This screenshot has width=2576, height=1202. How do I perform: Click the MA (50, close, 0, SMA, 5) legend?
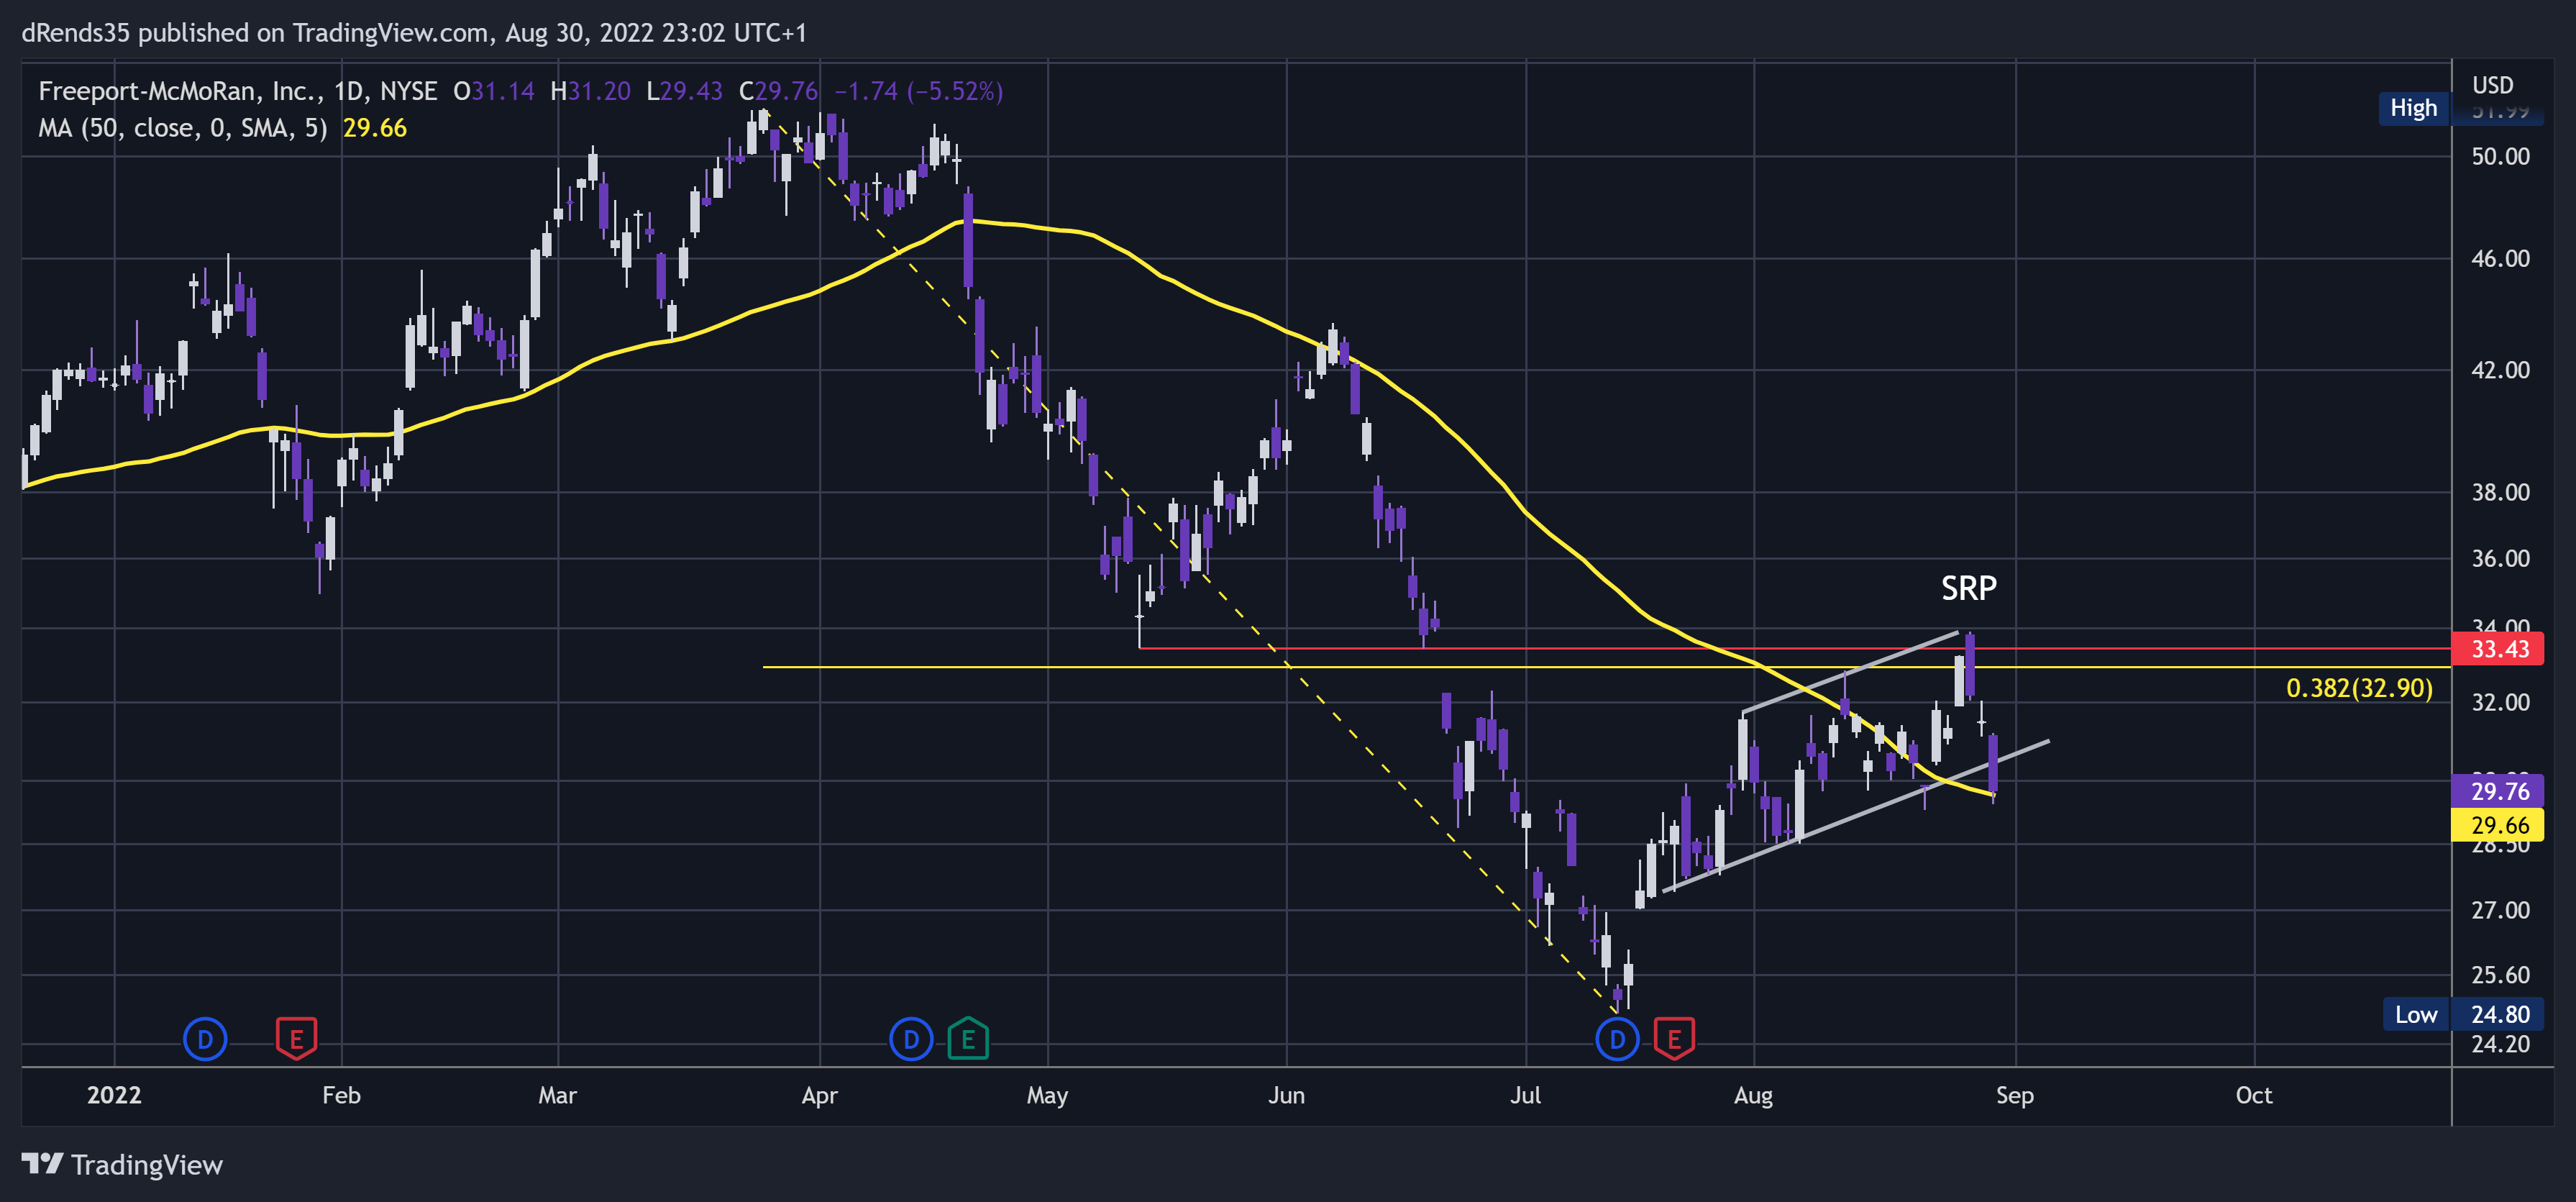tap(183, 128)
